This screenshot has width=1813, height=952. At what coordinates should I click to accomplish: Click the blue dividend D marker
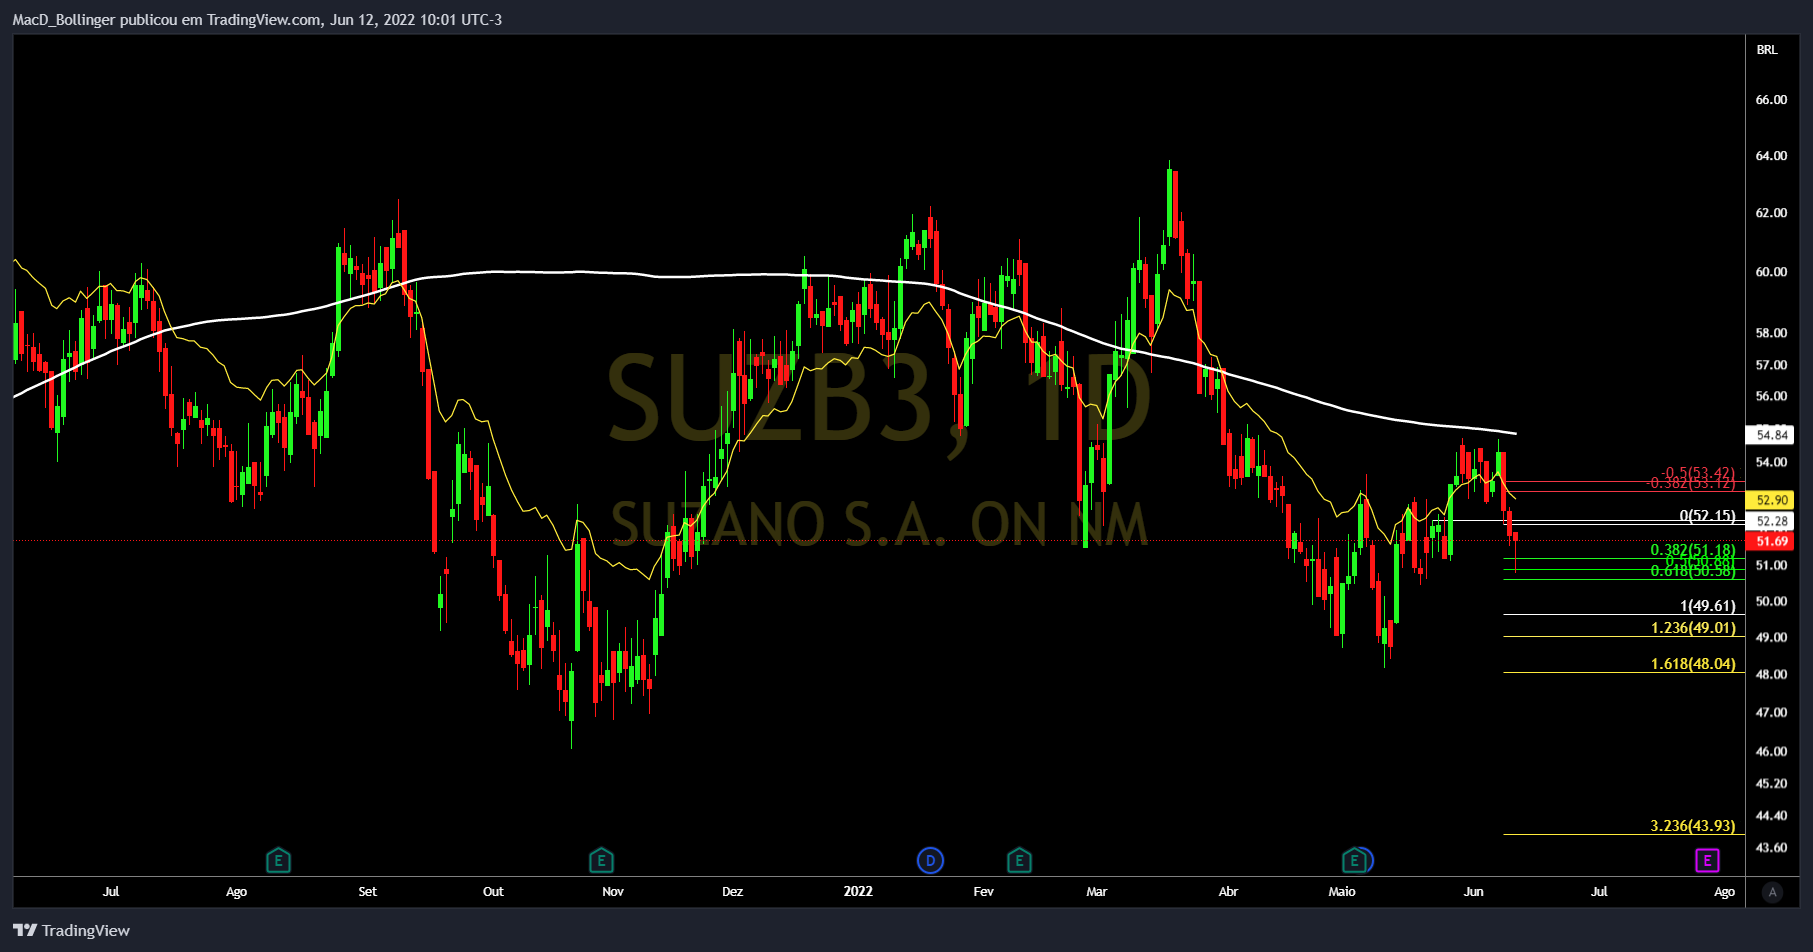tap(930, 860)
